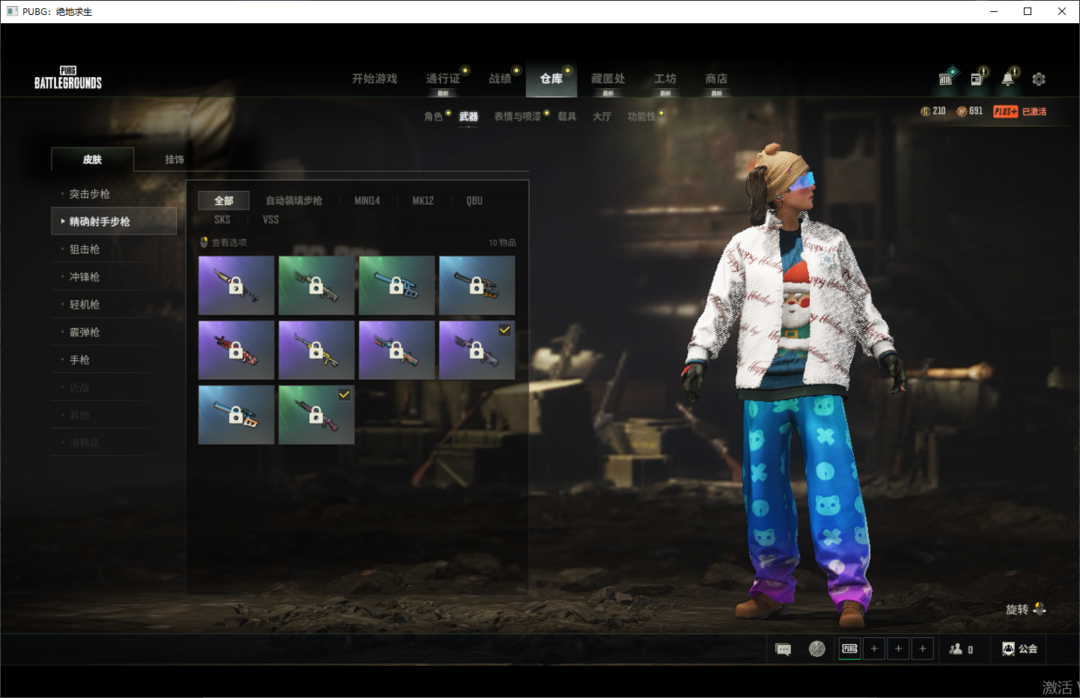The image size is (1080, 698).
Task: Click the BP coin balance showing 691
Action: coord(970,111)
